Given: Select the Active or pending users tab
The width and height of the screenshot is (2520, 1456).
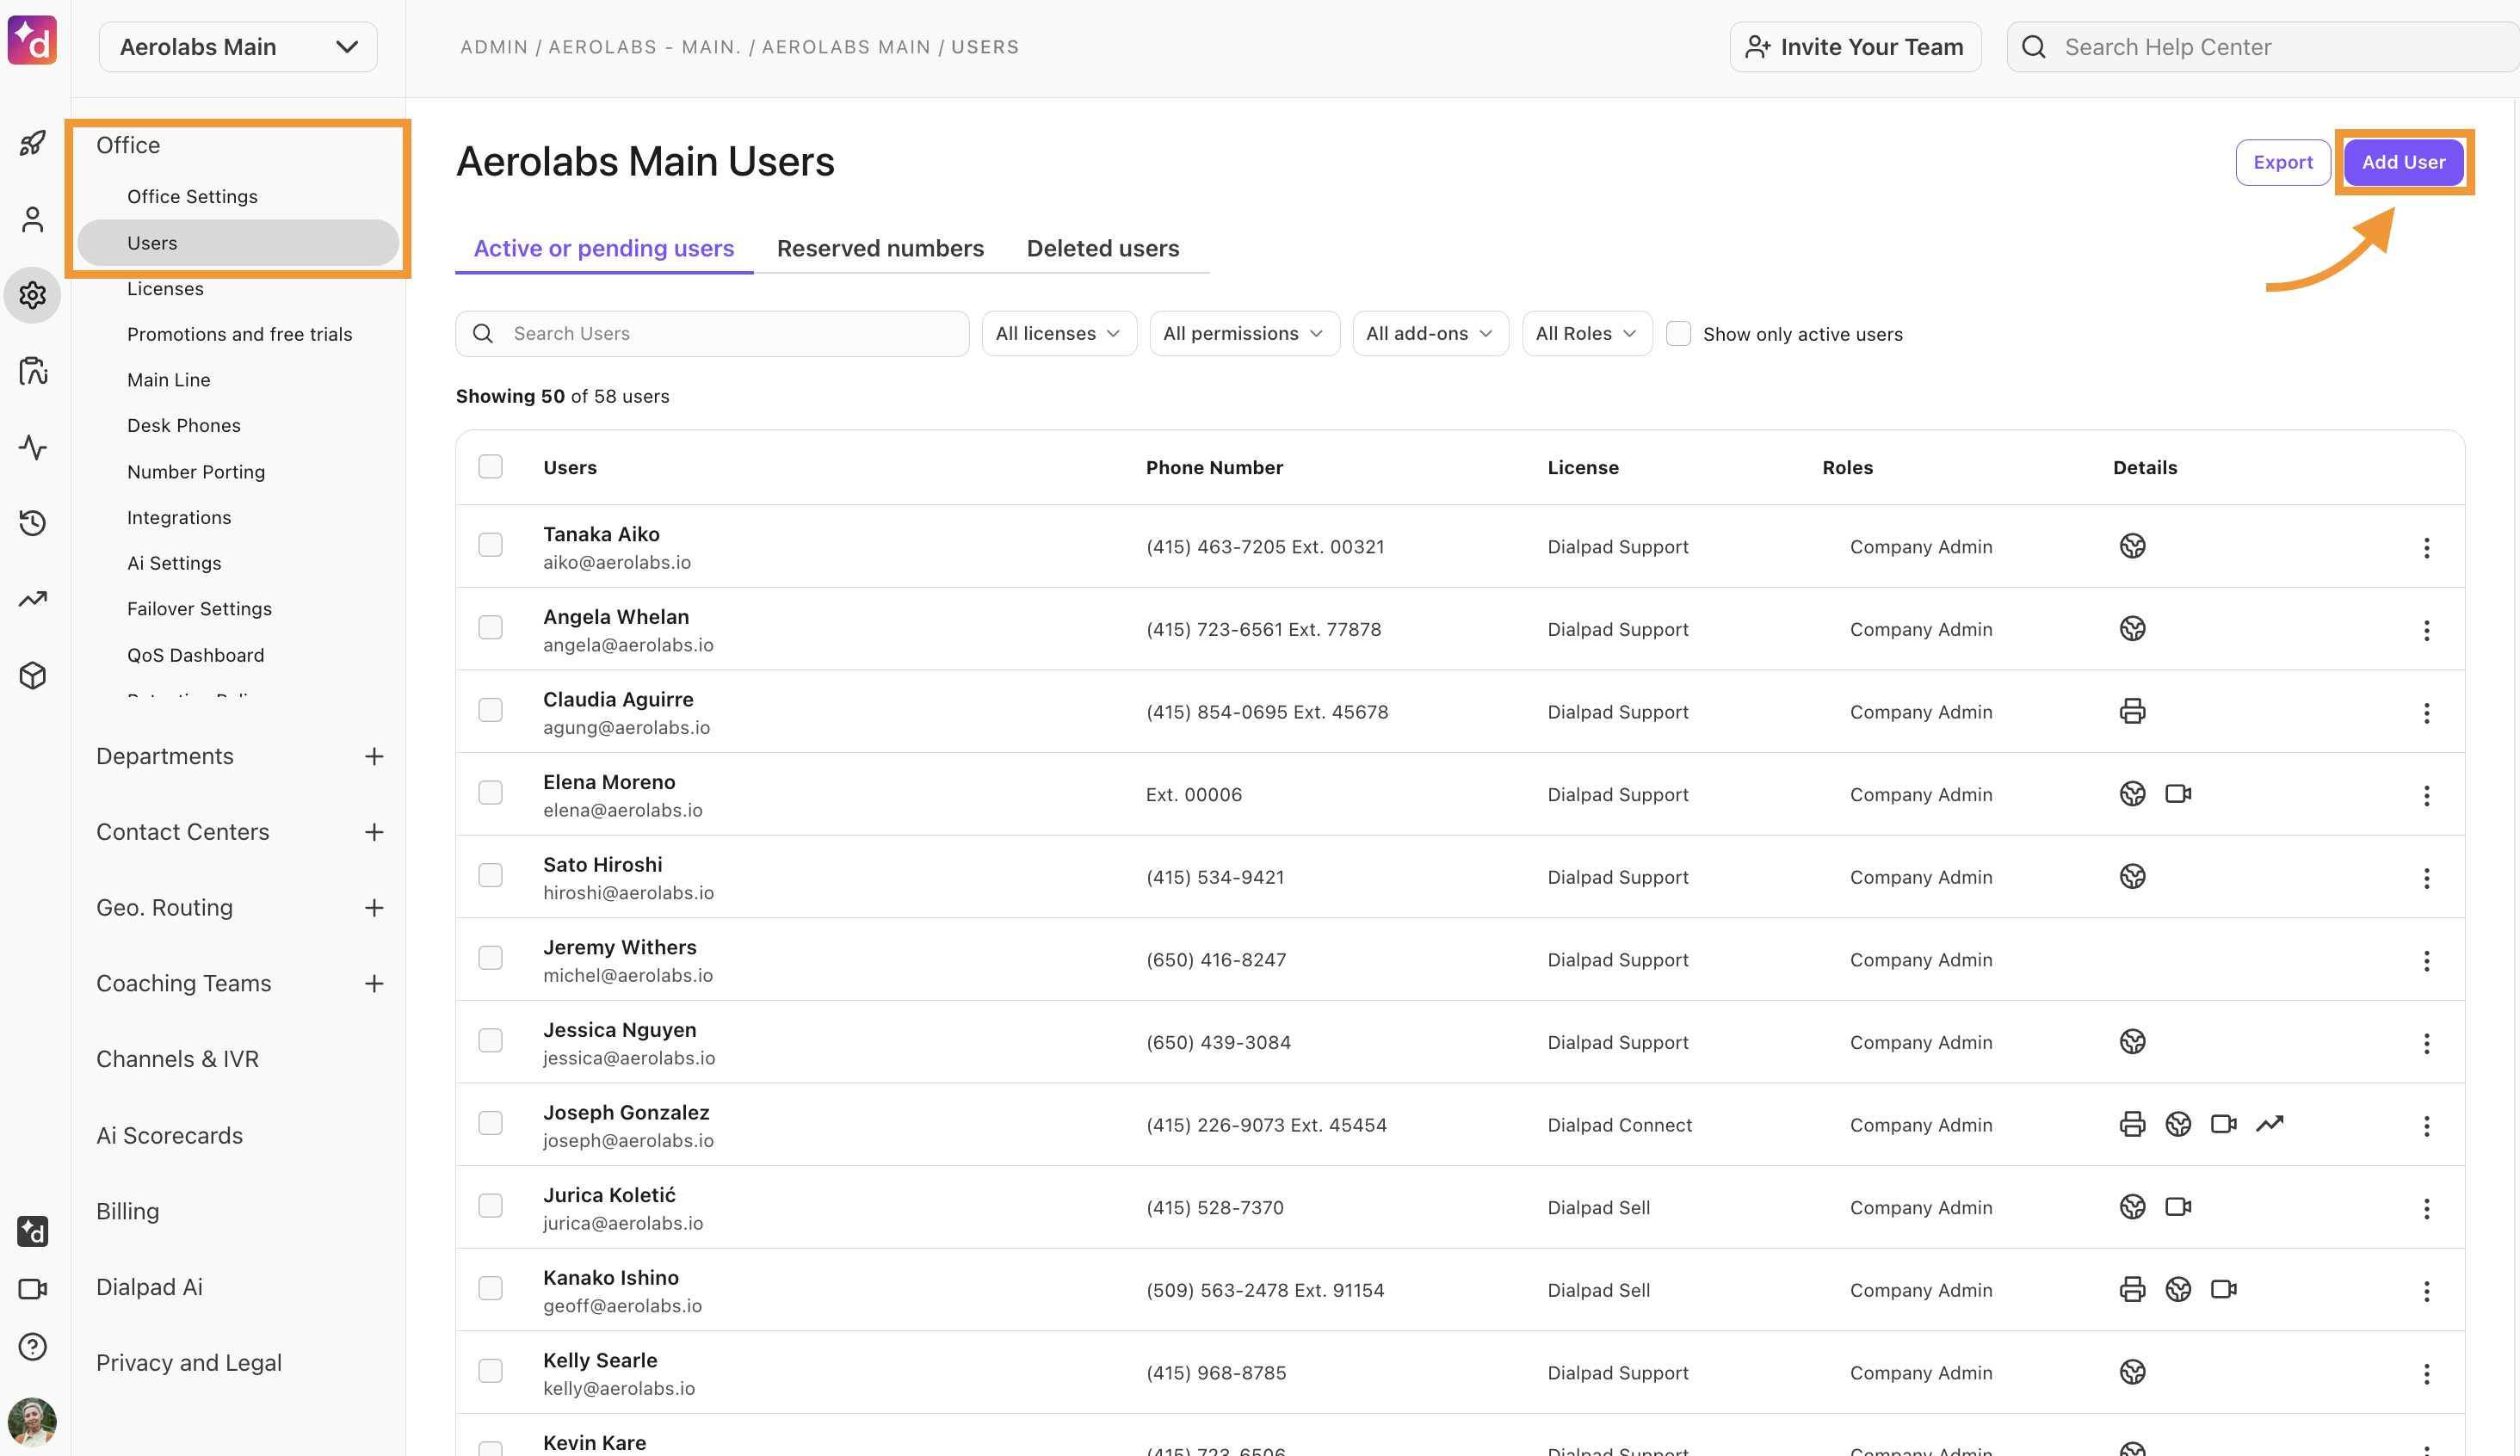Looking at the screenshot, I should [604, 249].
